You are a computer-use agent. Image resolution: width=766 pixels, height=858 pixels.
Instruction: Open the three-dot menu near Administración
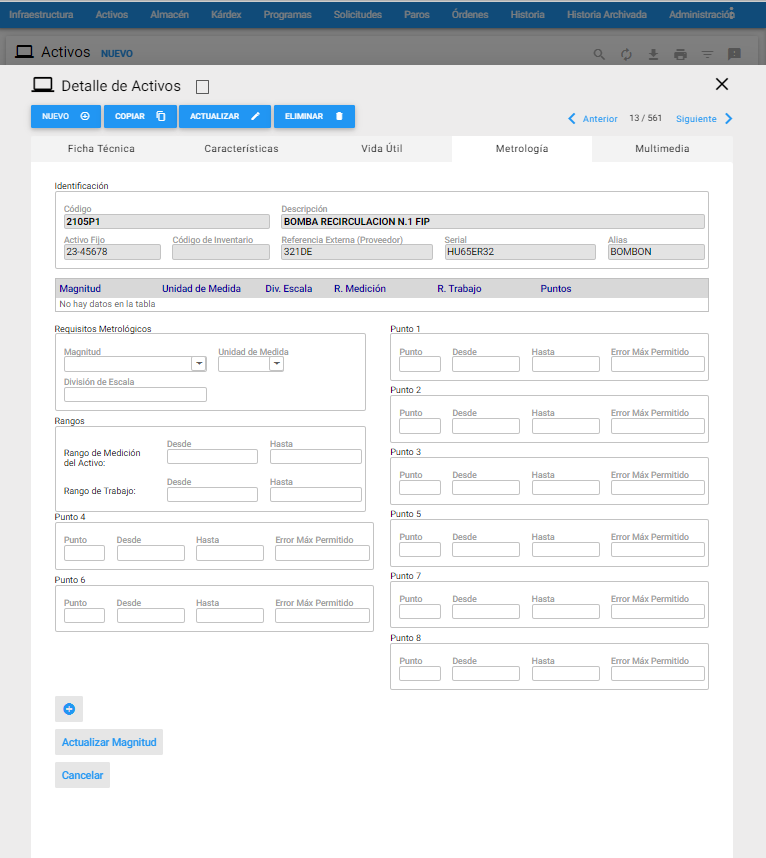(x=732, y=13)
